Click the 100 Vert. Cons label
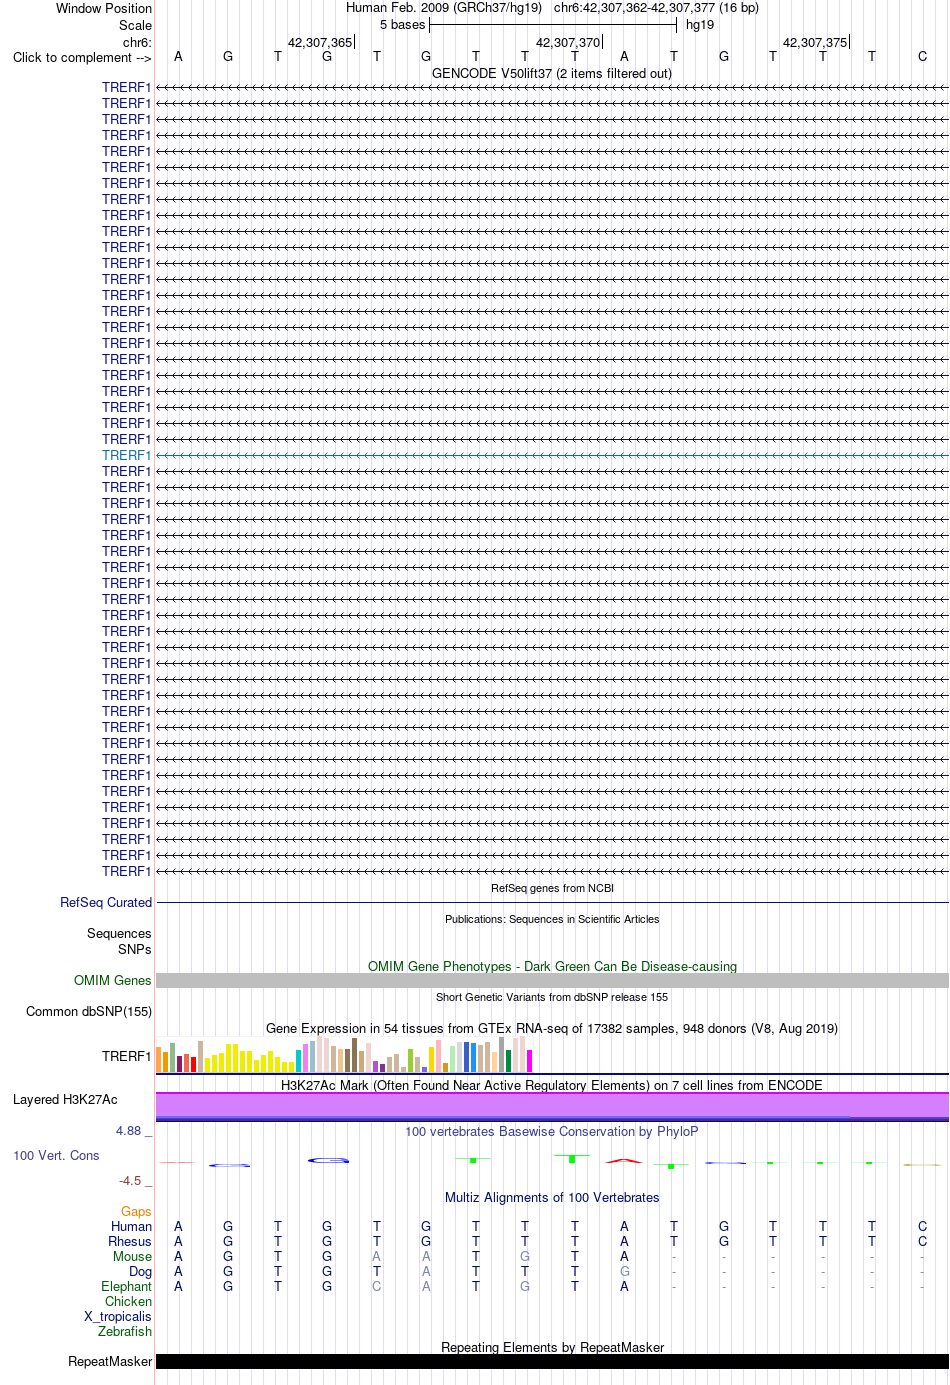This screenshot has width=950, height=1385. coord(56,1155)
